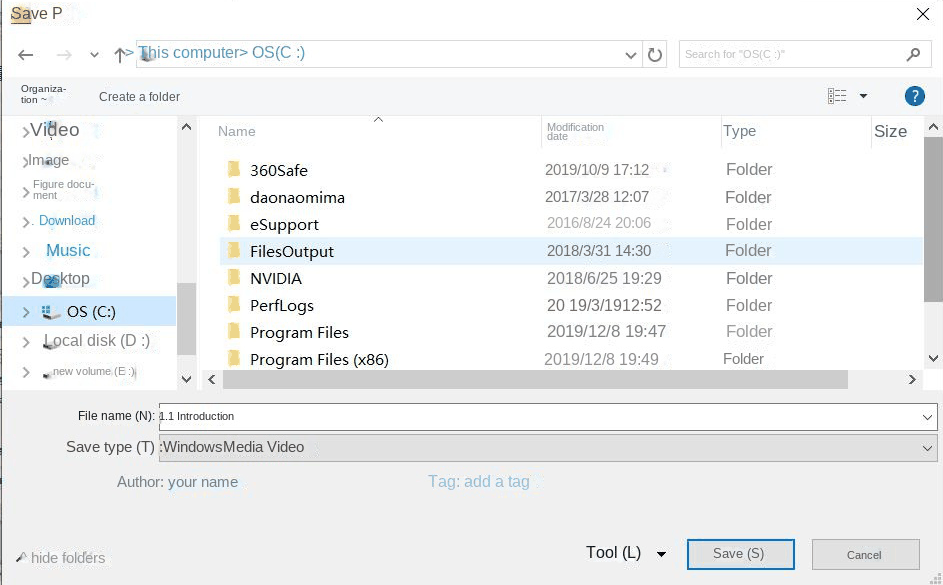Click the Up one level arrow
943x585 pixels.
click(120, 55)
